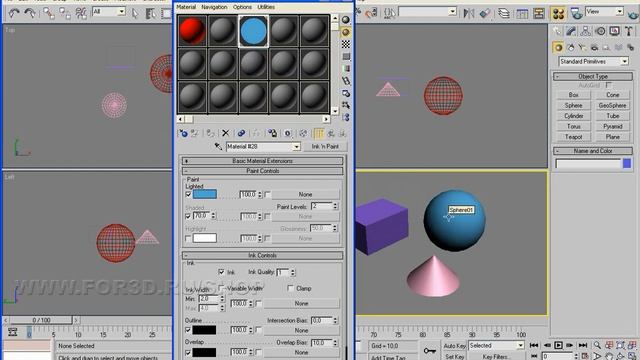The height and width of the screenshot is (360, 640).
Task: Open the Standard Primitives dropdown
Action: pos(624,61)
